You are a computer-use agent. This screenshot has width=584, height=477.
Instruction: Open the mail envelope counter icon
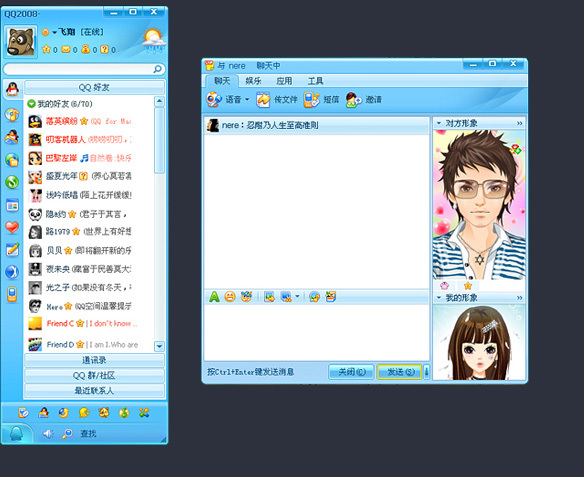tap(66, 49)
